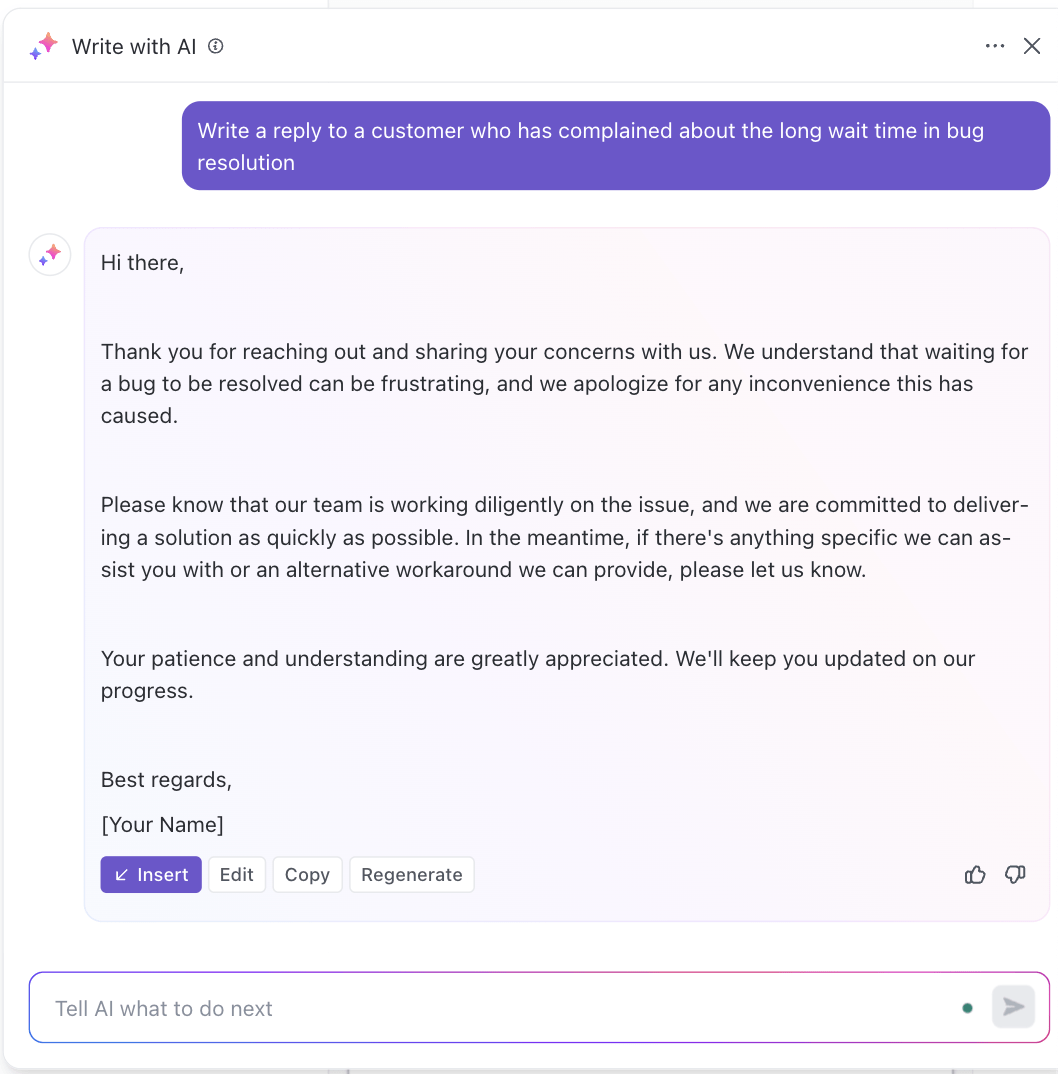Give the response a thumbs up
Screen dimensions: 1058x1074
(975, 874)
